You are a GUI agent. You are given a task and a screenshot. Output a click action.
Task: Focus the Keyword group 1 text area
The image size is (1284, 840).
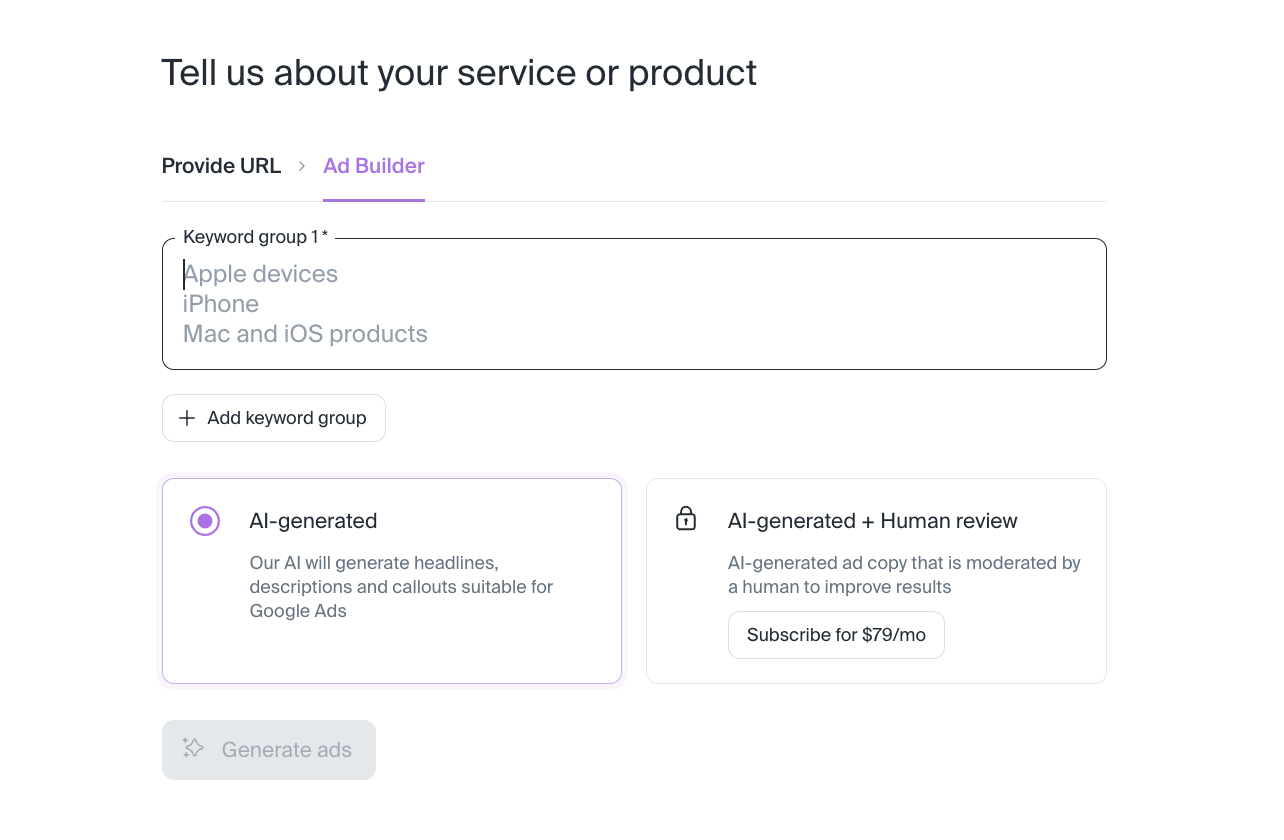634,304
